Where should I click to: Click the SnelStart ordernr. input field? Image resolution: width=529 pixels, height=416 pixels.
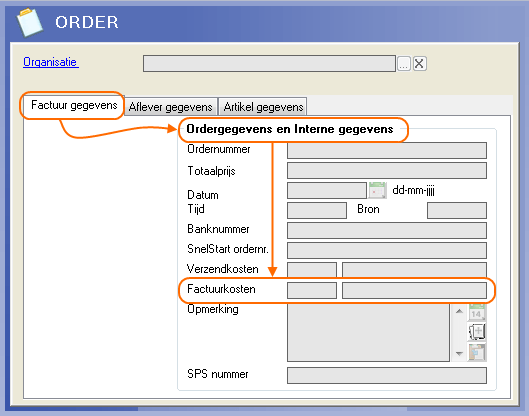(x=387, y=250)
